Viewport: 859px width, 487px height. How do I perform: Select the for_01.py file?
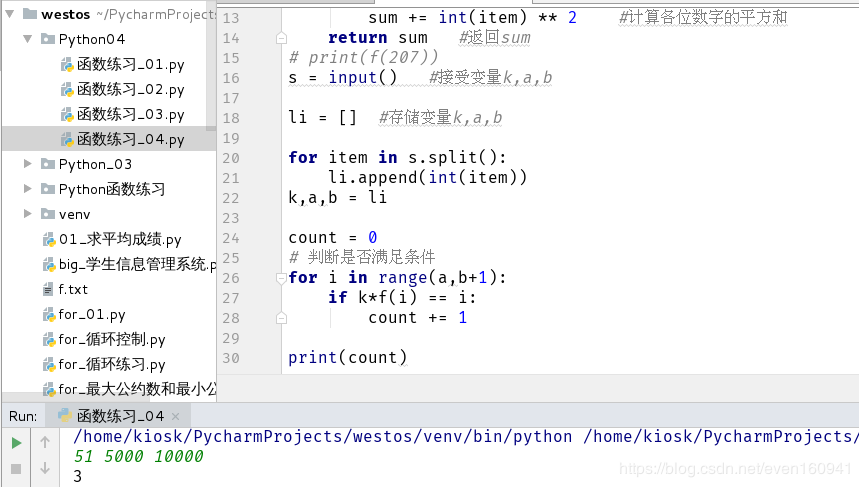(91, 315)
